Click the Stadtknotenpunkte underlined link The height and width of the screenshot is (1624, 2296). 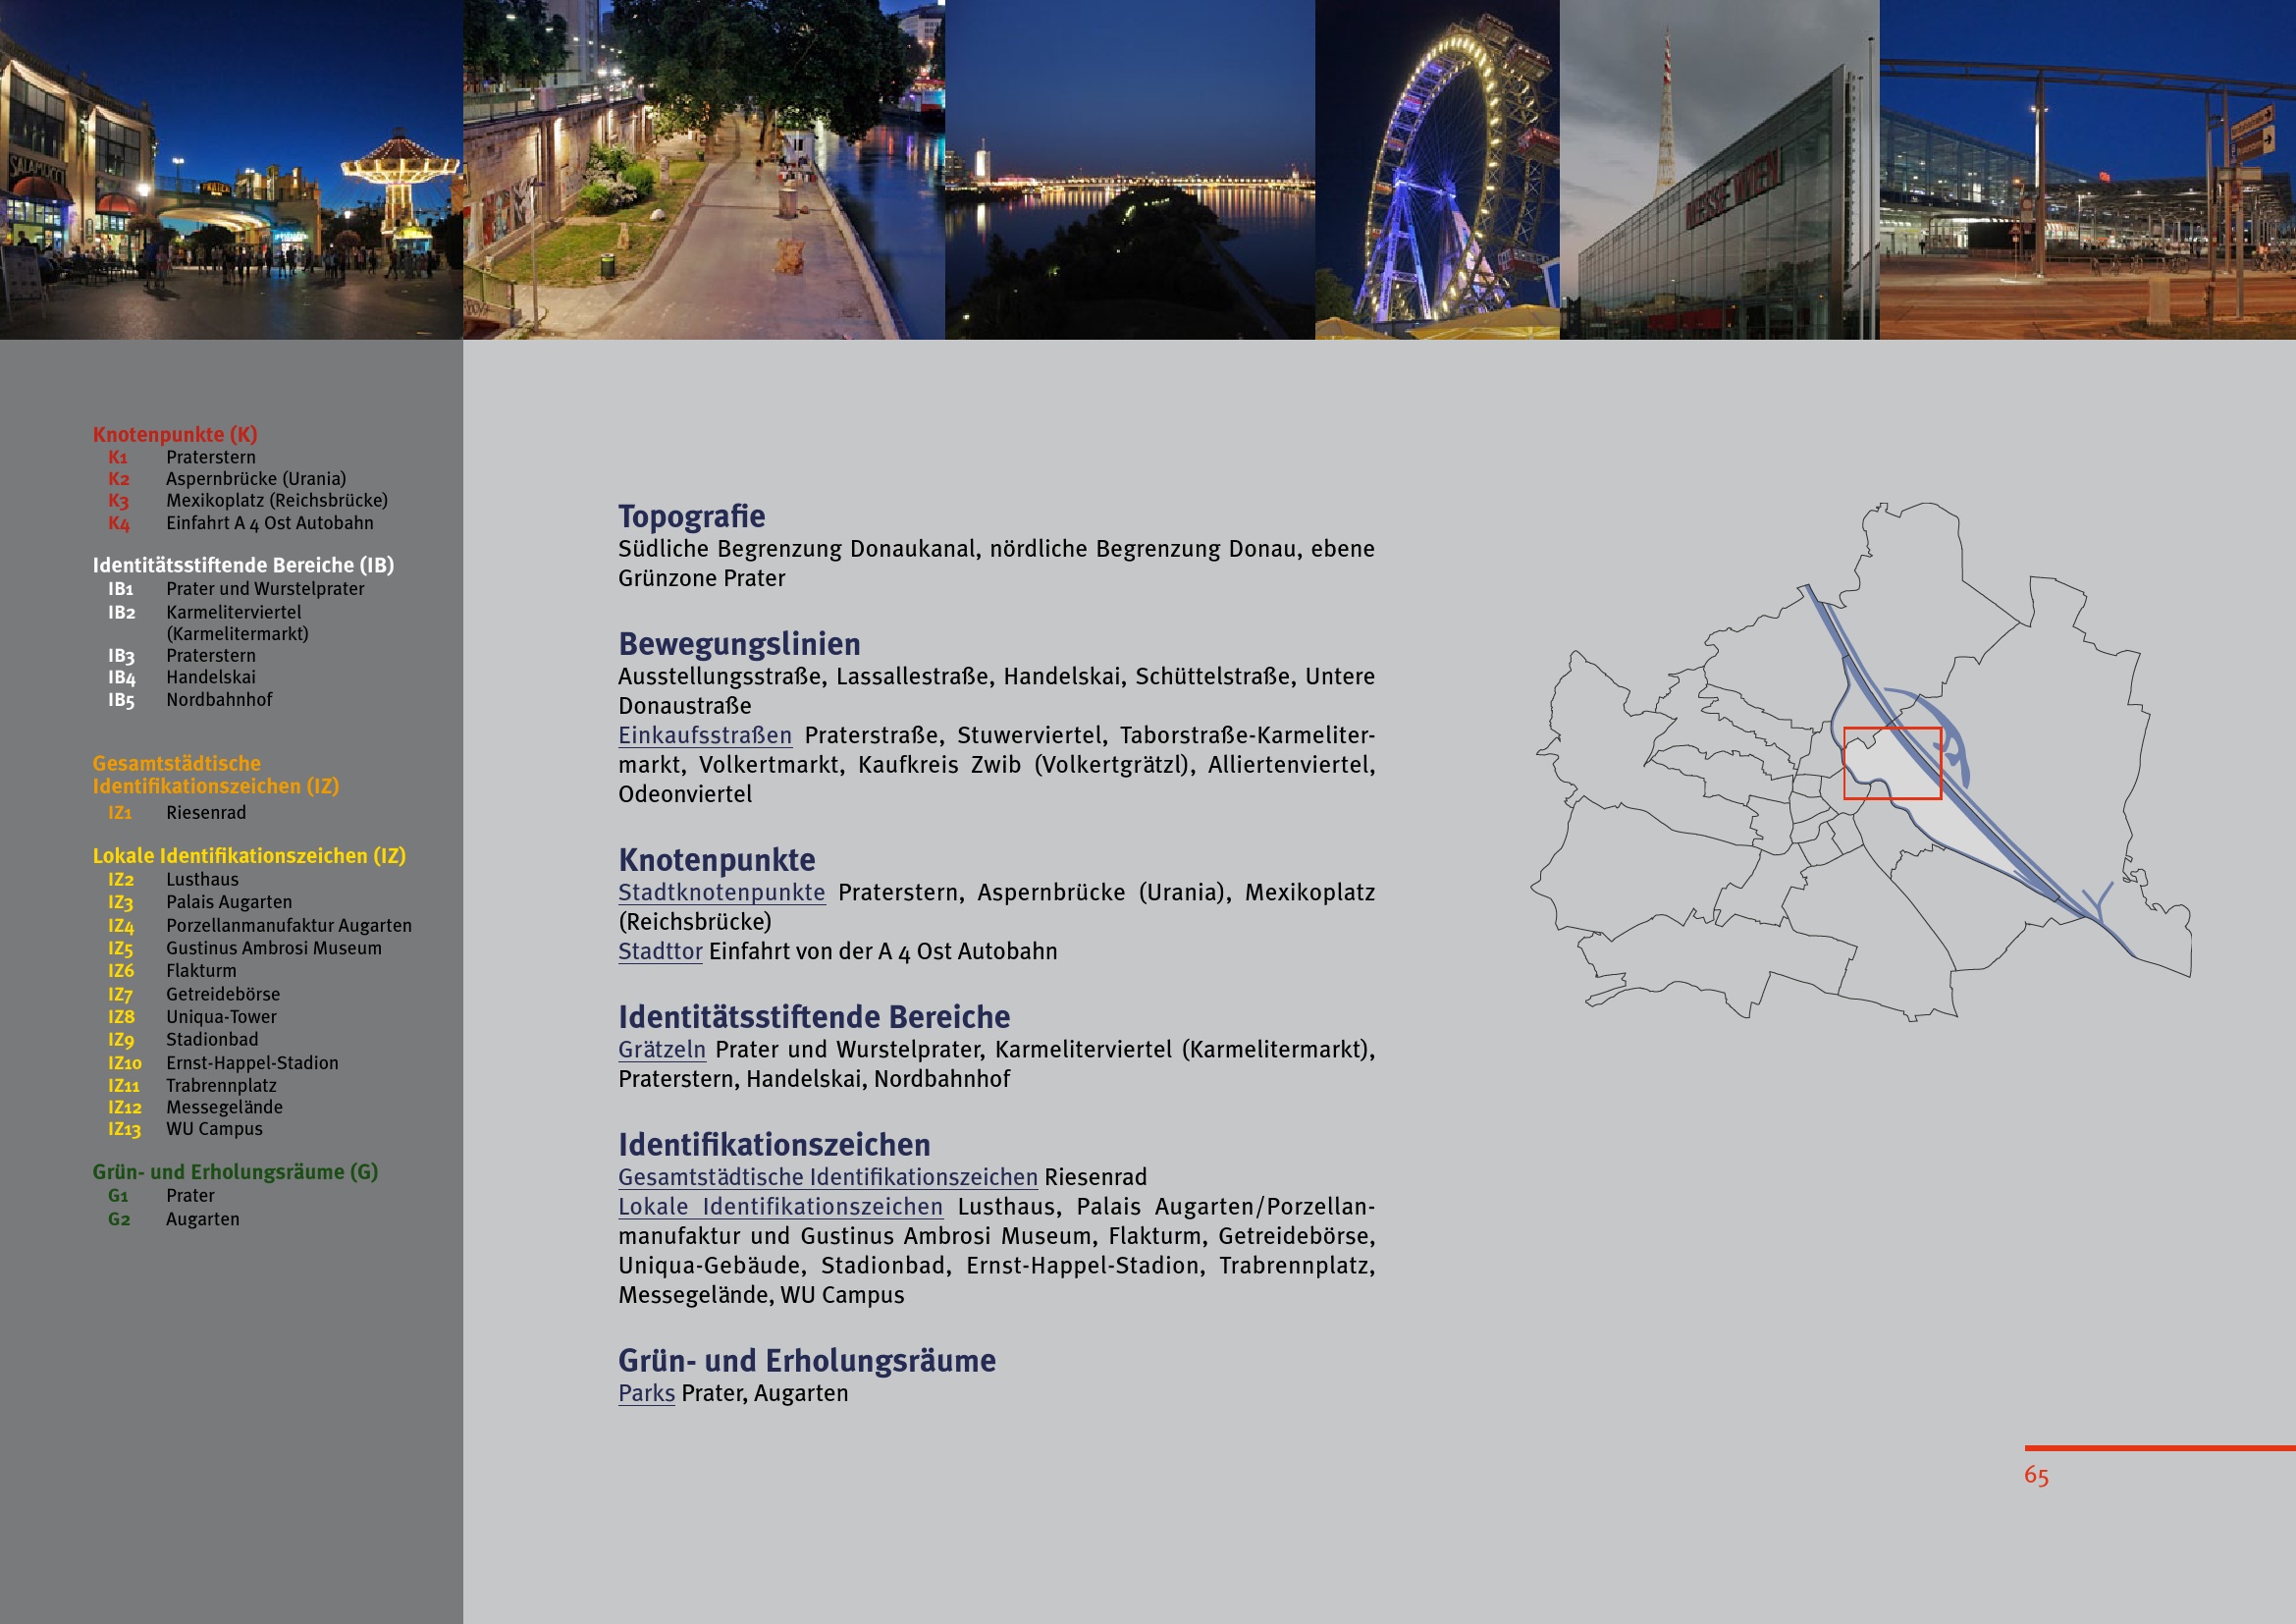coord(721,892)
